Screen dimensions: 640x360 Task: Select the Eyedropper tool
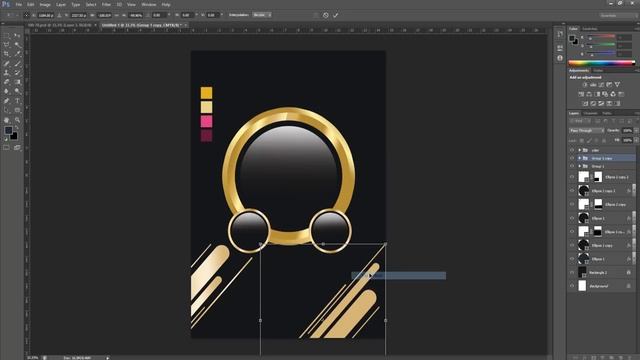pyautogui.click(x=17, y=54)
